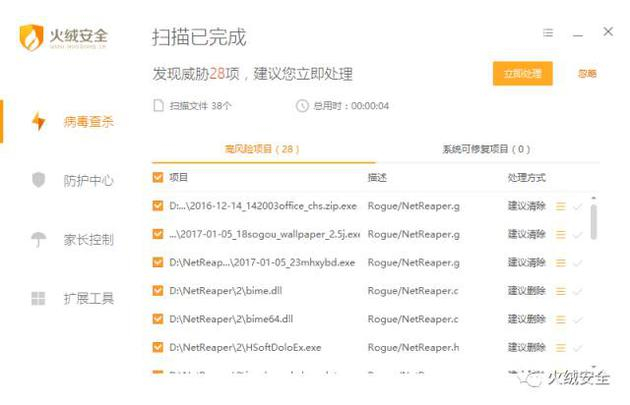The width and height of the screenshot is (630, 405).
Task: Select the umbrella 家长控制 icon
Action: tap(39, 239)
